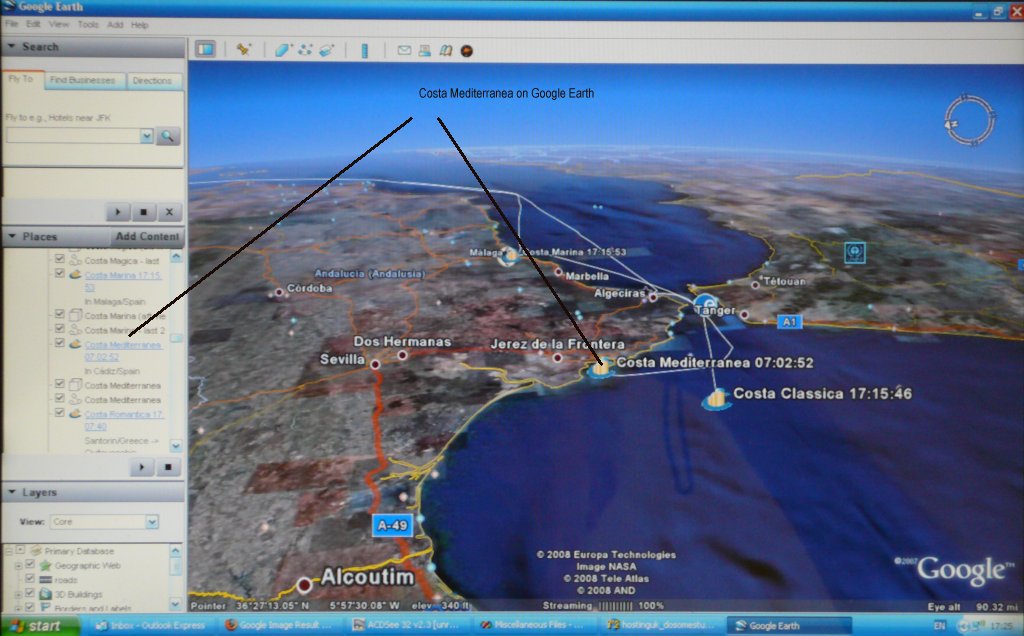Click the Places scrollbar up arrow
The height and width of the screenshot is (636, 1024).
coord(176,257)
